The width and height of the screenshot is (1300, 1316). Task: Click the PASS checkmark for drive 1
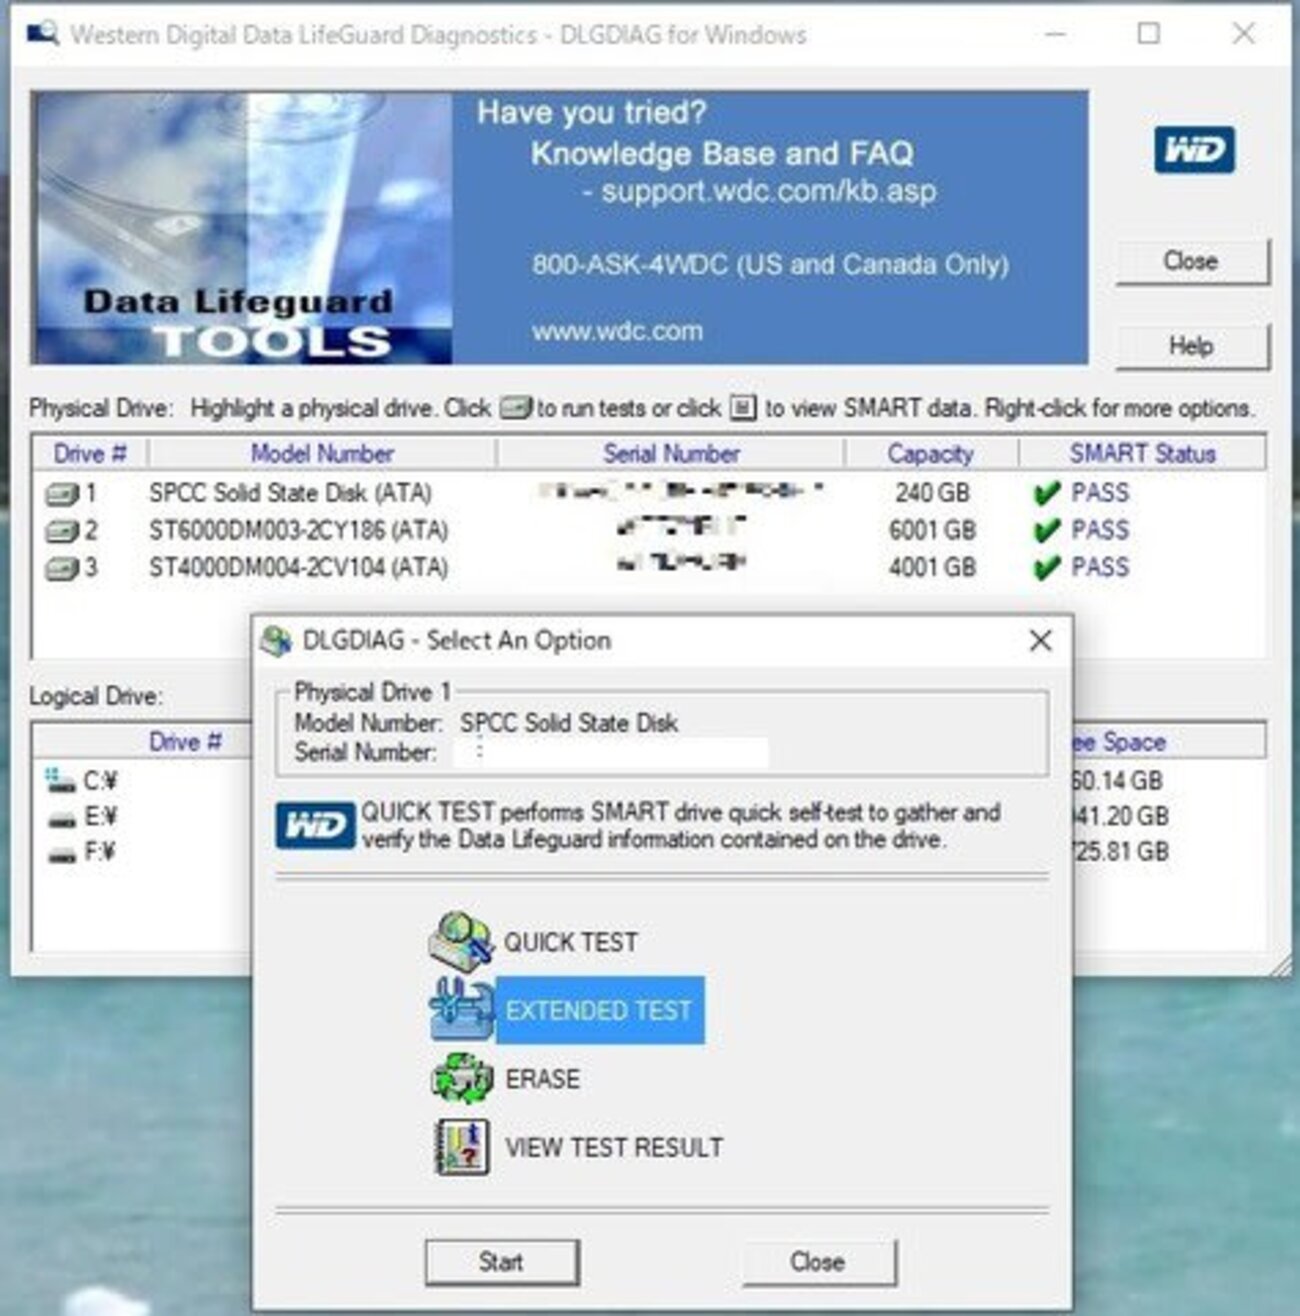(1046, 493)
